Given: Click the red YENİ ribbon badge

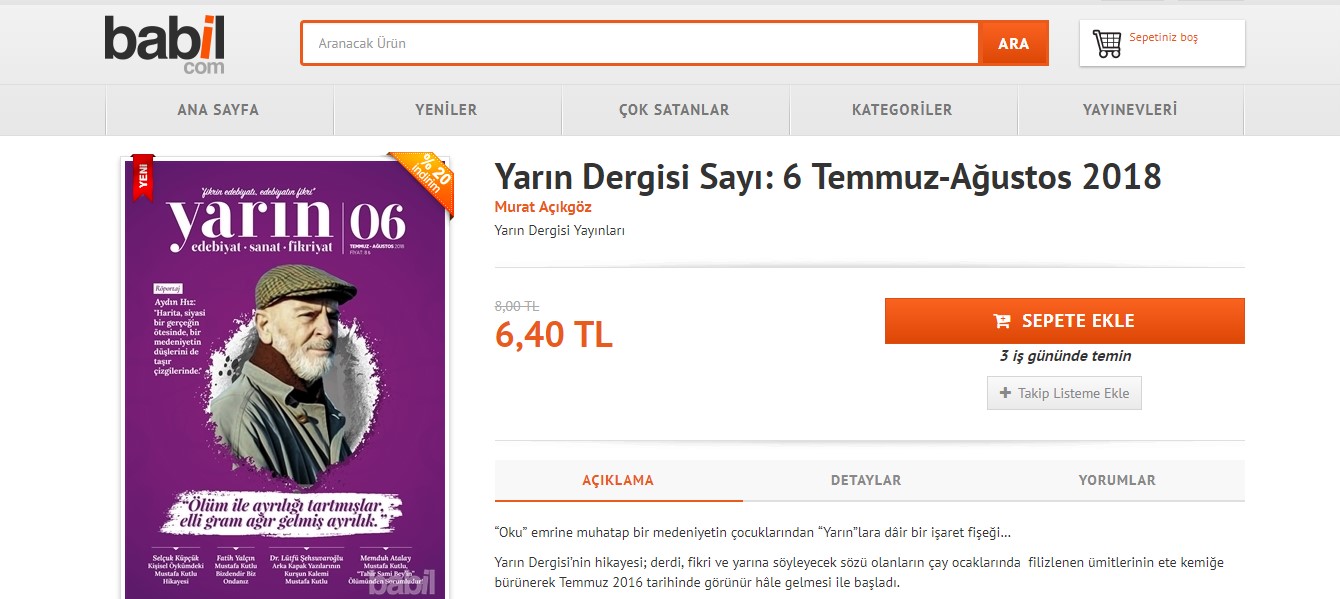Looking at the screenshot, I should (x=143, y=176).
